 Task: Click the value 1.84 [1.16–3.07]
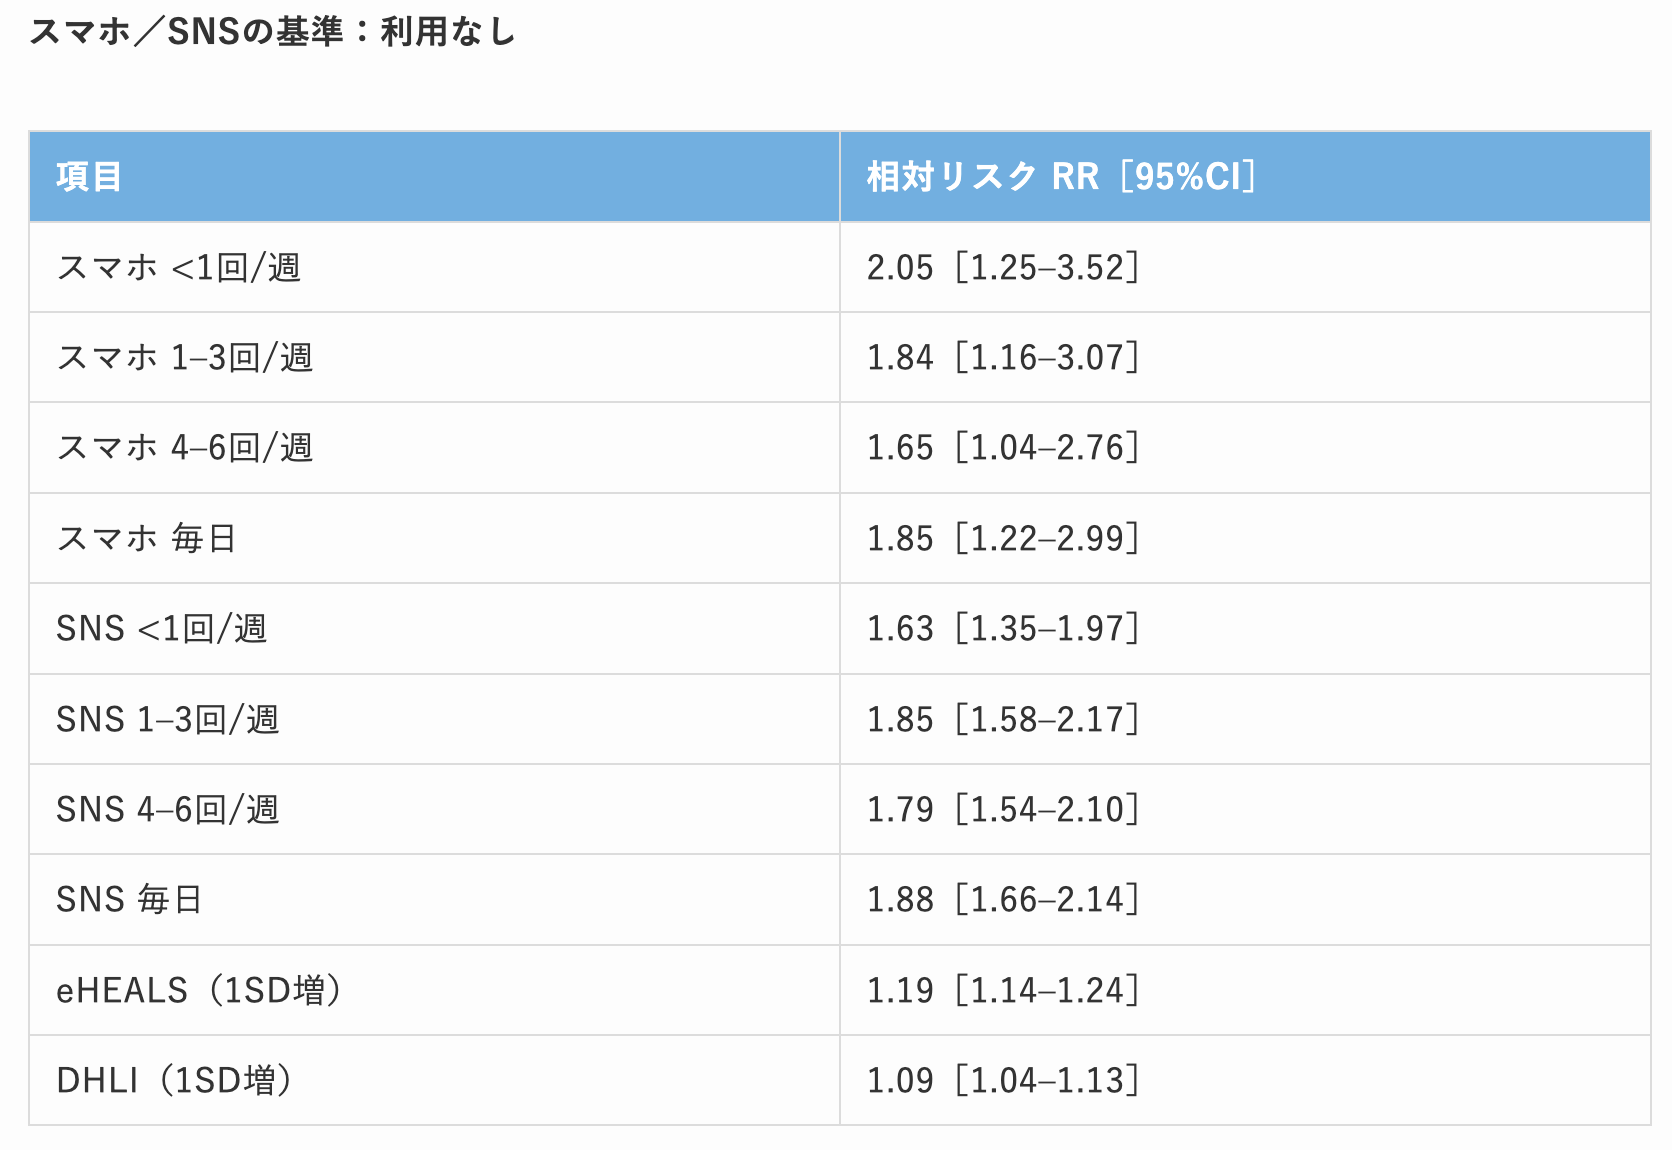tap(1002, 357)
